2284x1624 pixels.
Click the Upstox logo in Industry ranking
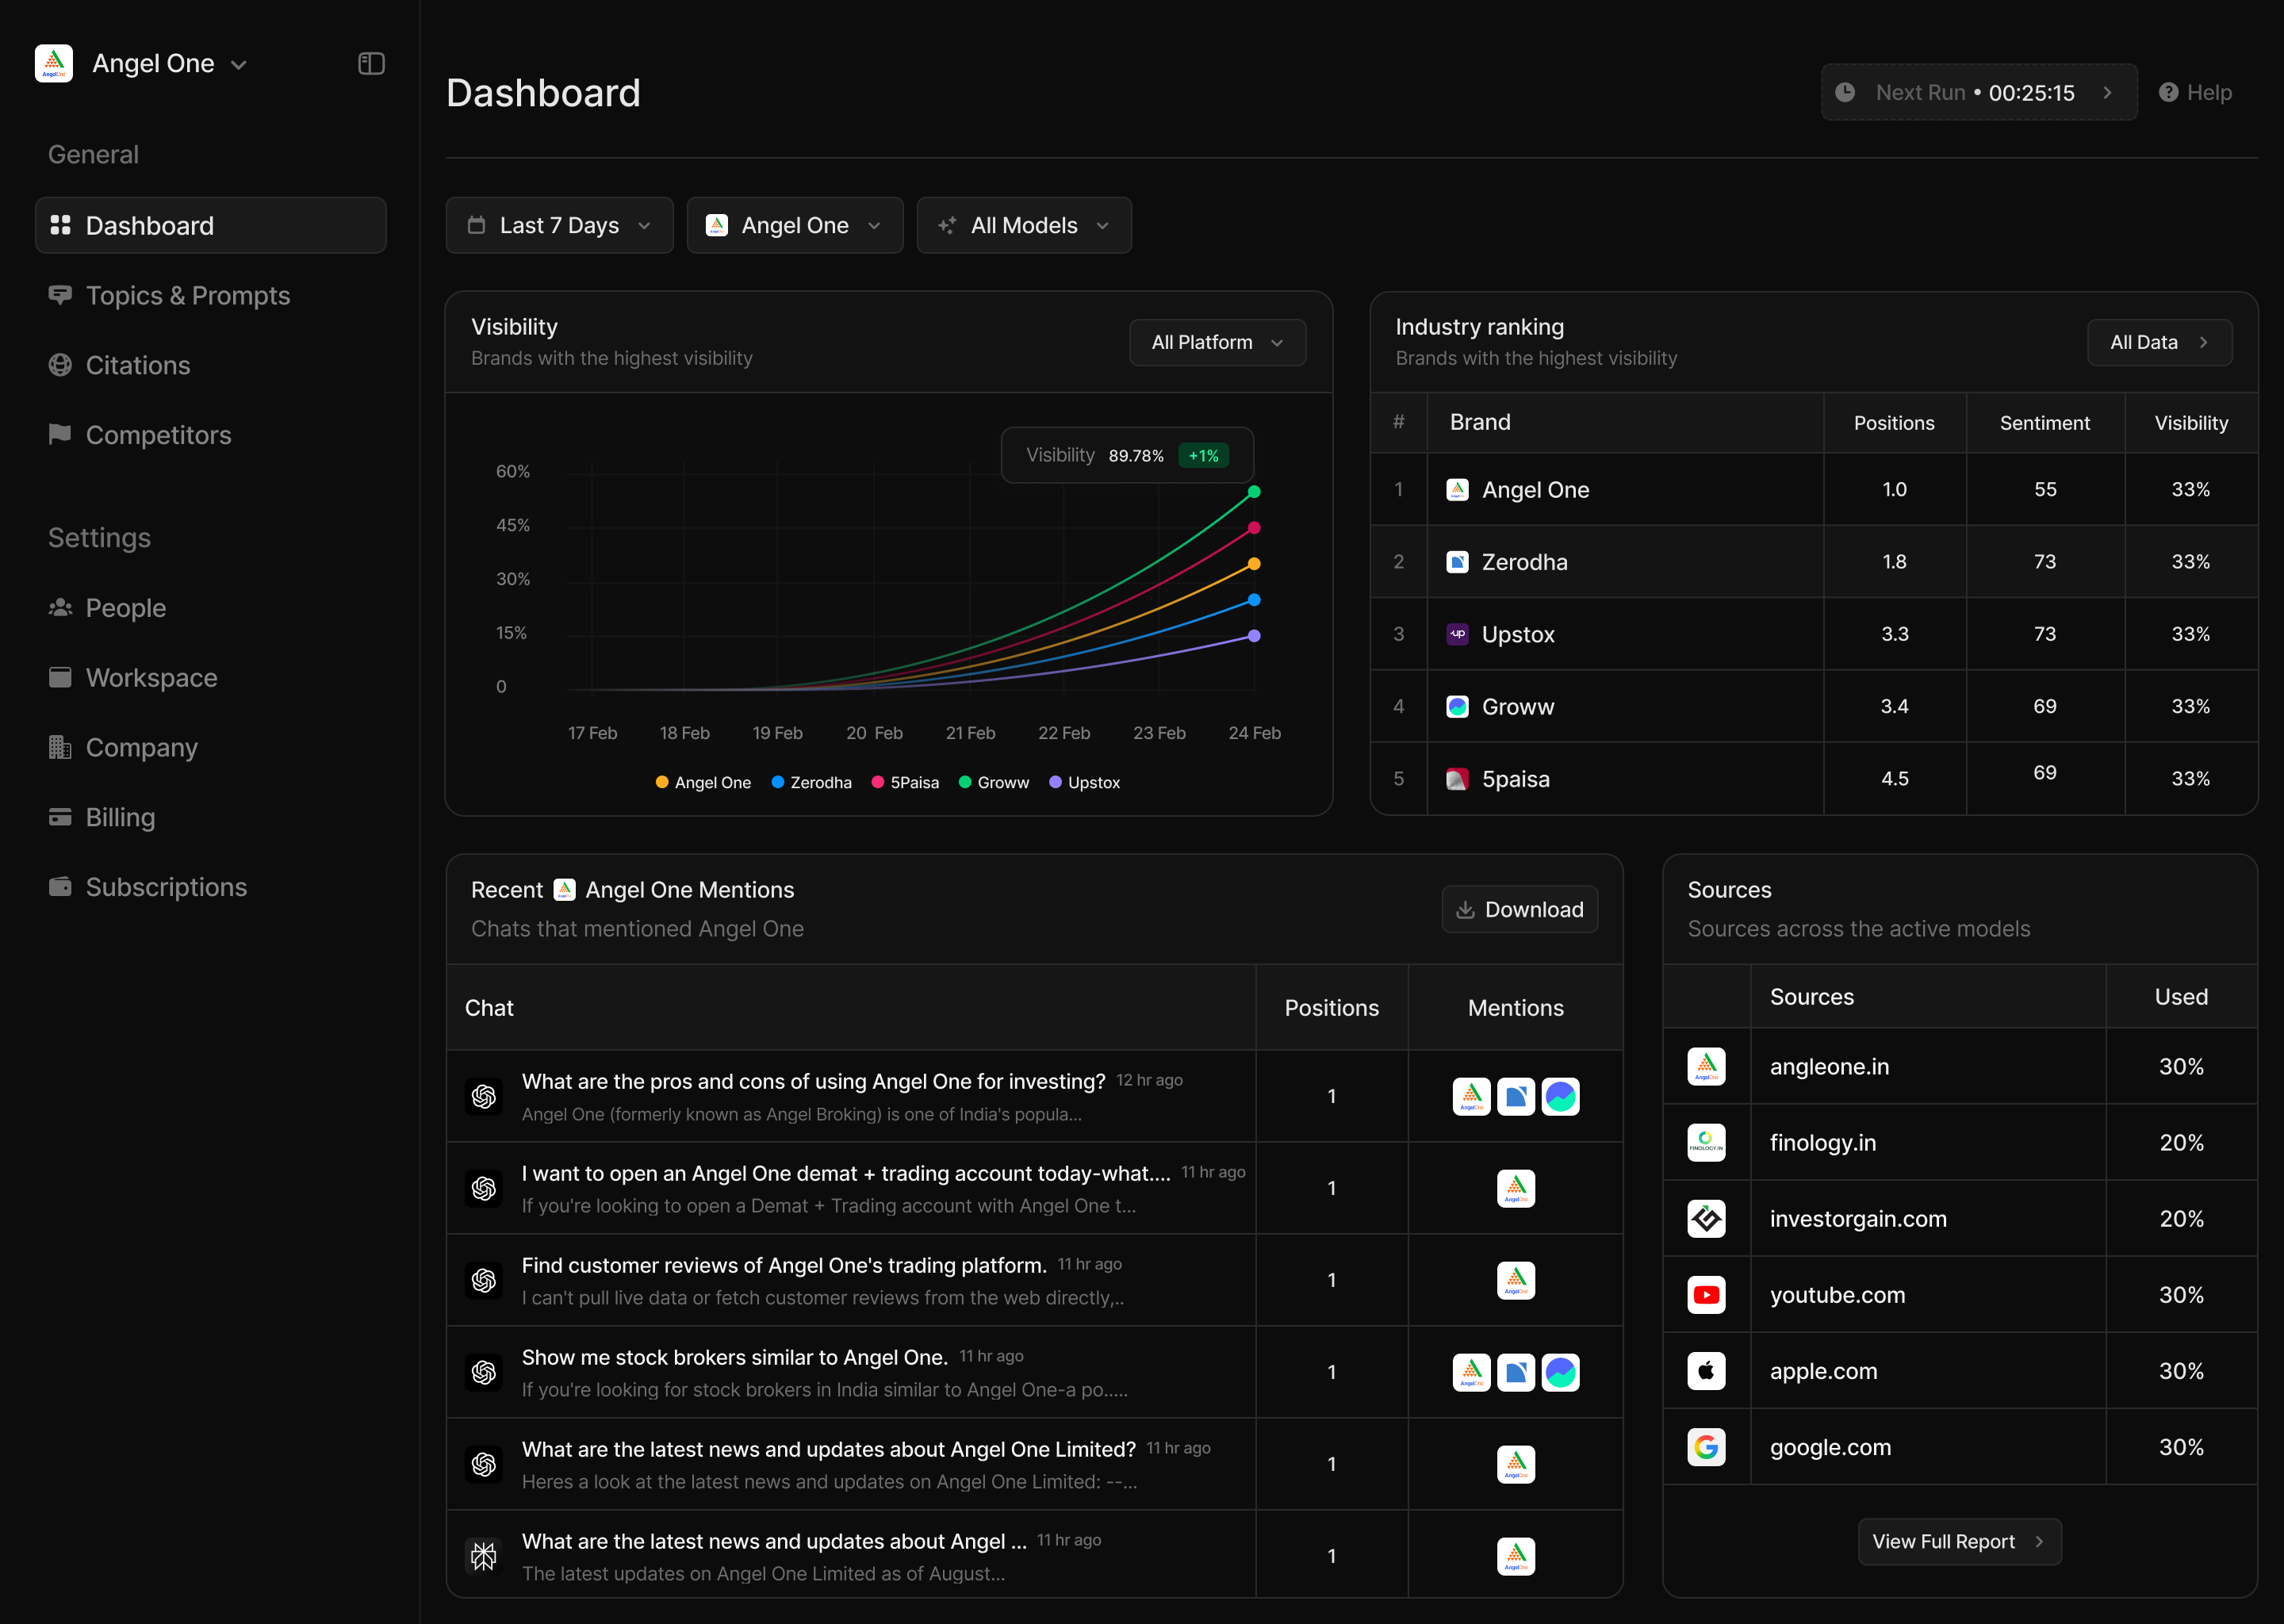tap(1457, 634)
